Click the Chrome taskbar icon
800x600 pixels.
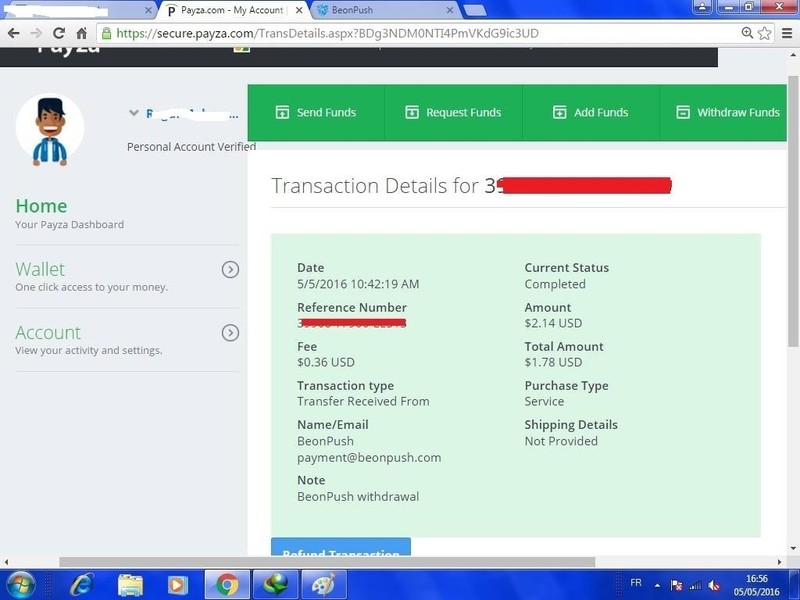[x=227, y=585]
